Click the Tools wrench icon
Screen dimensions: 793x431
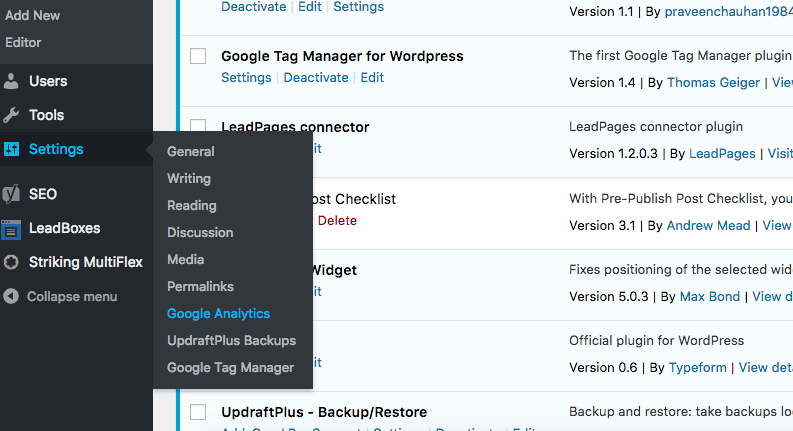click(11, 115)
